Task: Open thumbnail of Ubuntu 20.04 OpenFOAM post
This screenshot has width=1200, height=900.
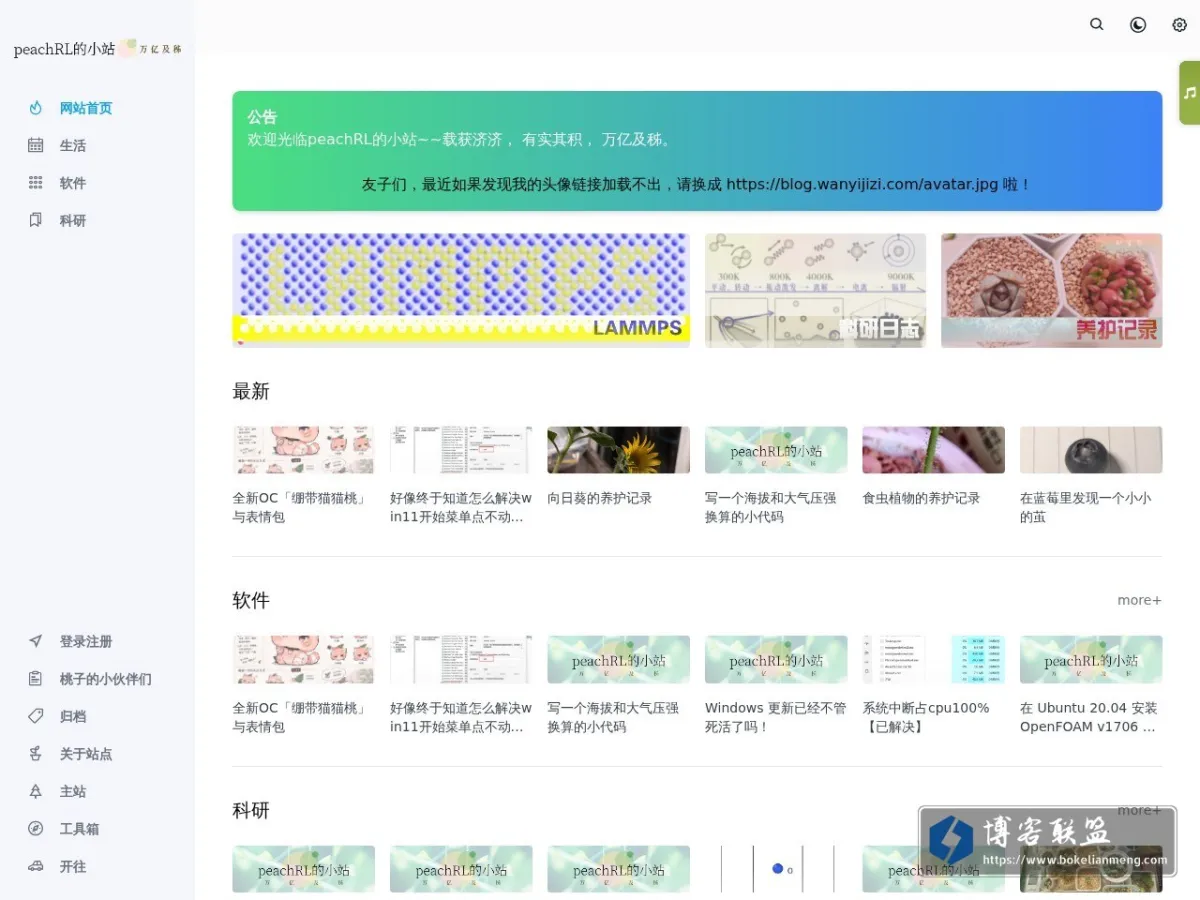Action: [x=1091, y=660]
